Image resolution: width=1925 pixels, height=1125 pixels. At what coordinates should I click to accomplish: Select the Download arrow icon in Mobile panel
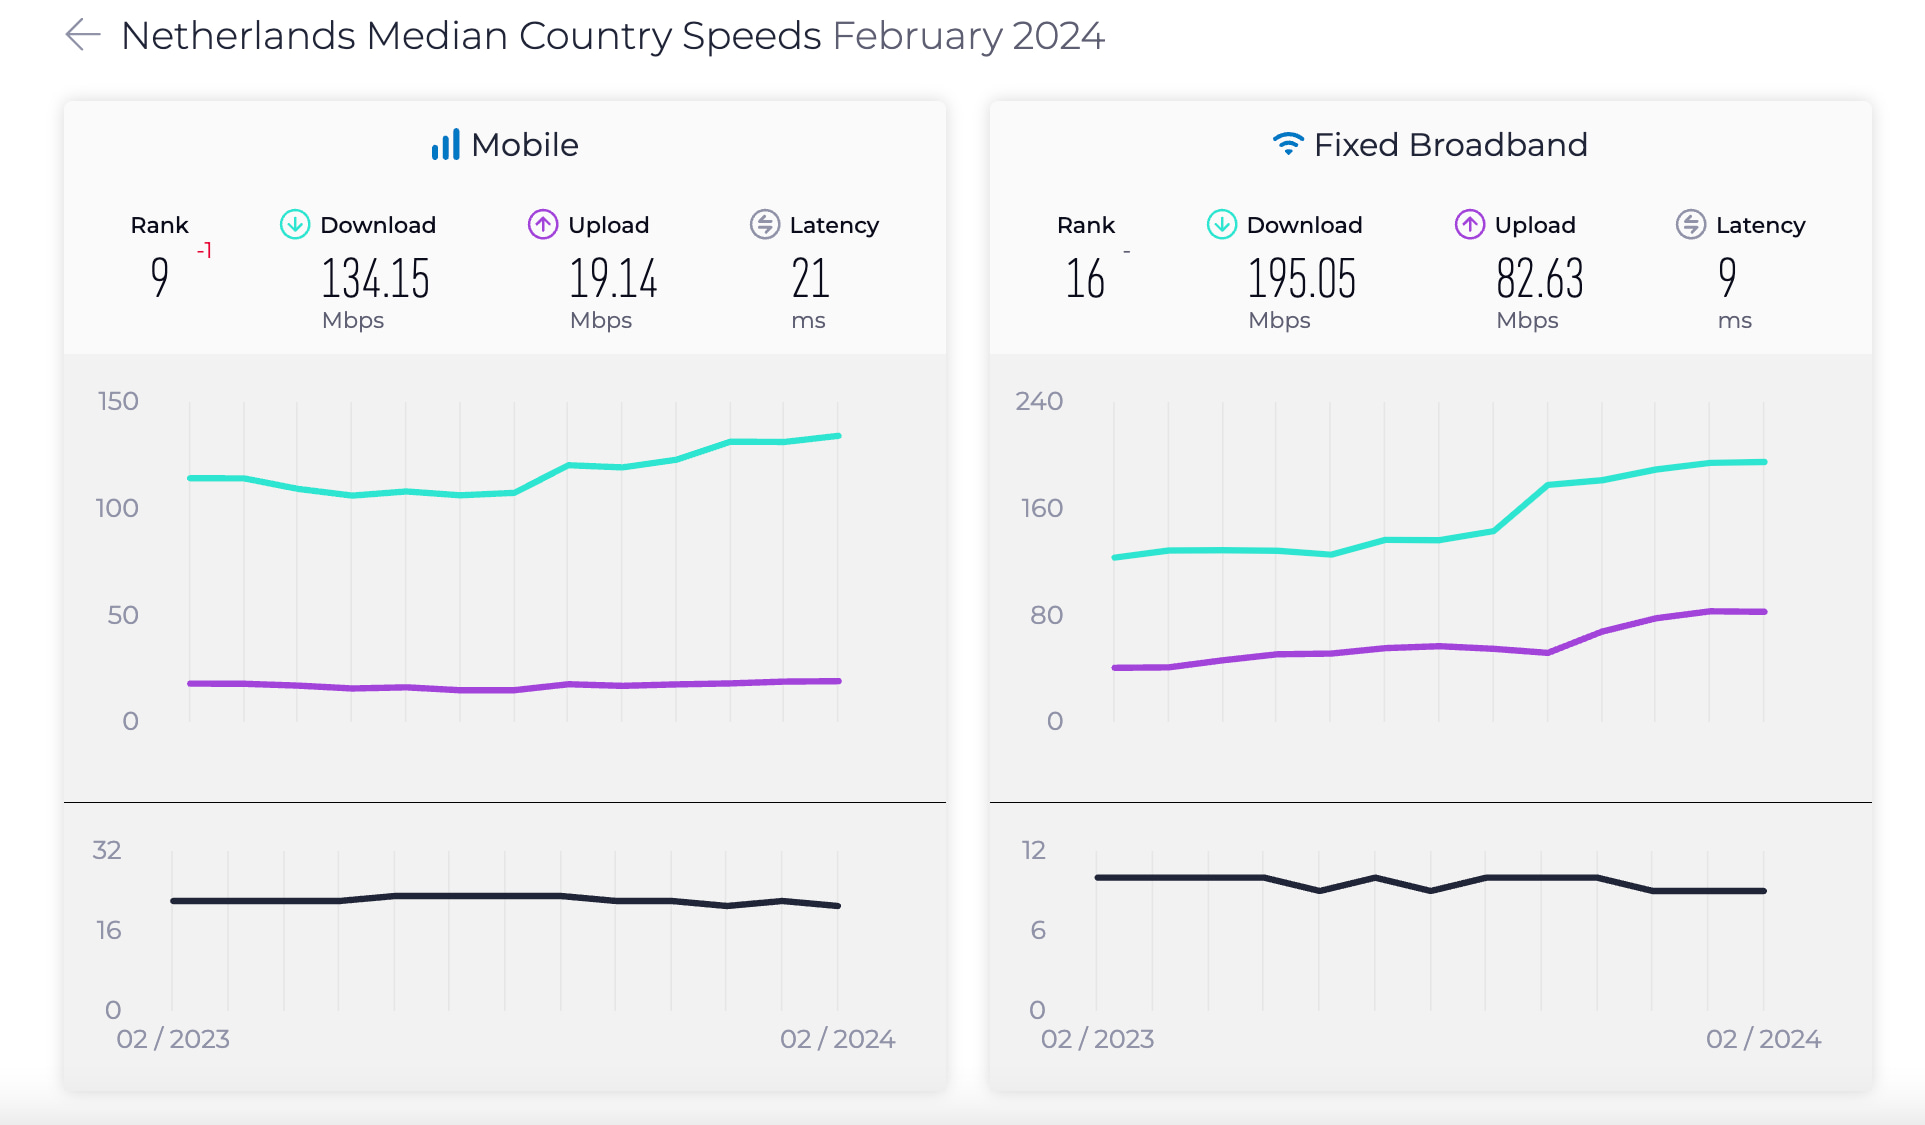(x=294, y=225)
